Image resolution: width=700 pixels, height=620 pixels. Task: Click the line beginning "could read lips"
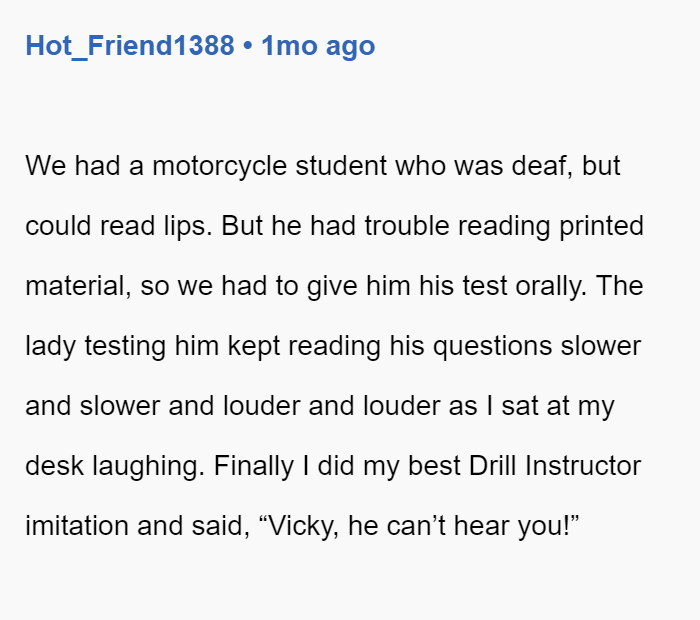coord(334,226)
